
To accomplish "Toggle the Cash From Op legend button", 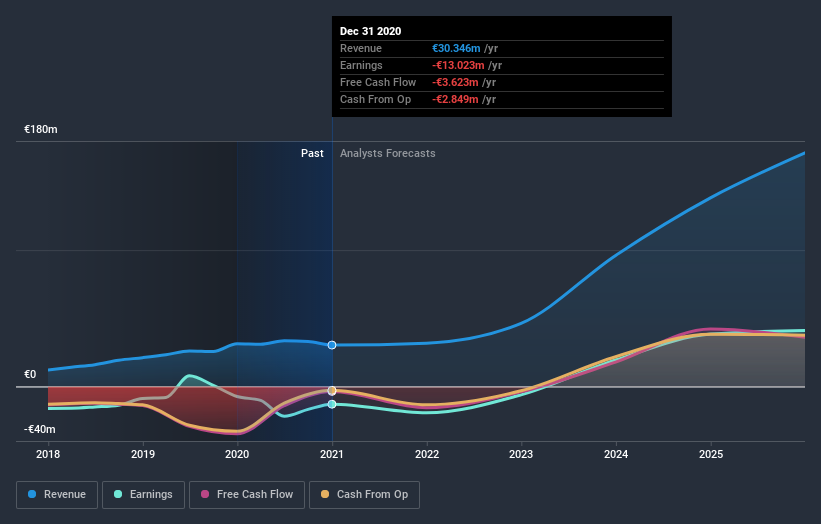I will pyautogui.click(x=364, y=495).
